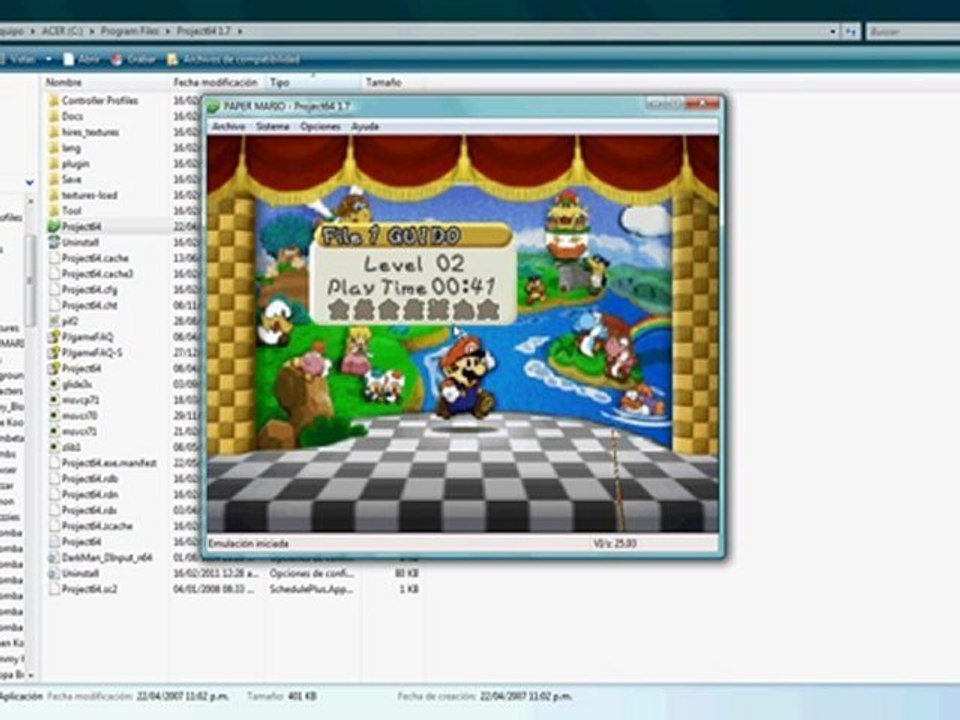960x720 pixels.
Task: Click the green Project64 application icon
Action: (x=54, y=227)
